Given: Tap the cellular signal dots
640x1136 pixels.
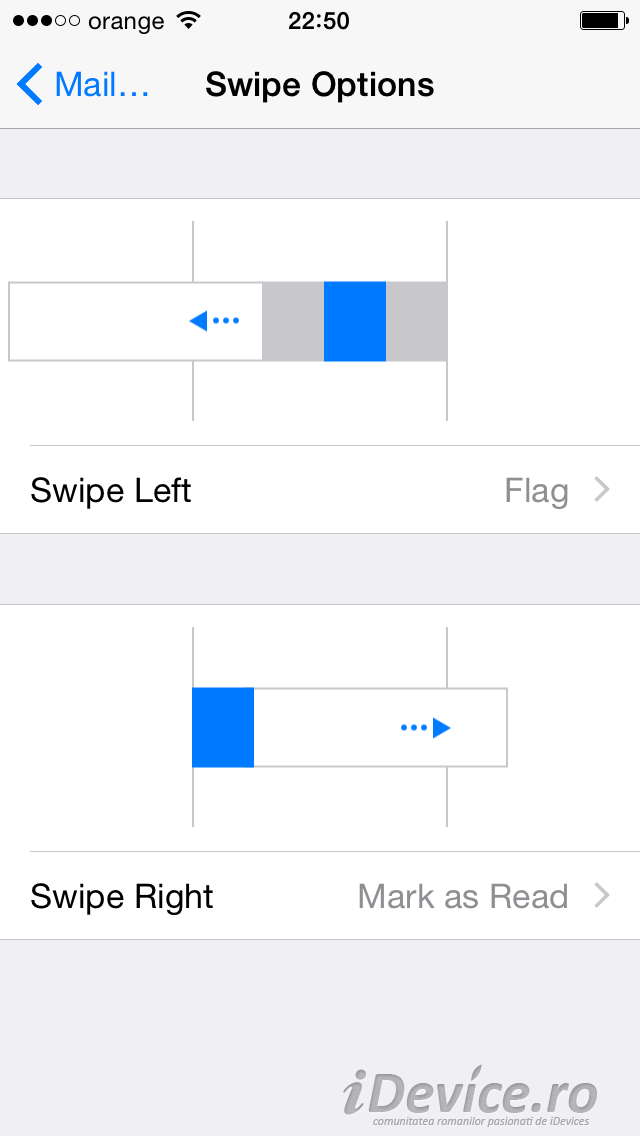Looking at the screenshot, I should click(46, 21).
